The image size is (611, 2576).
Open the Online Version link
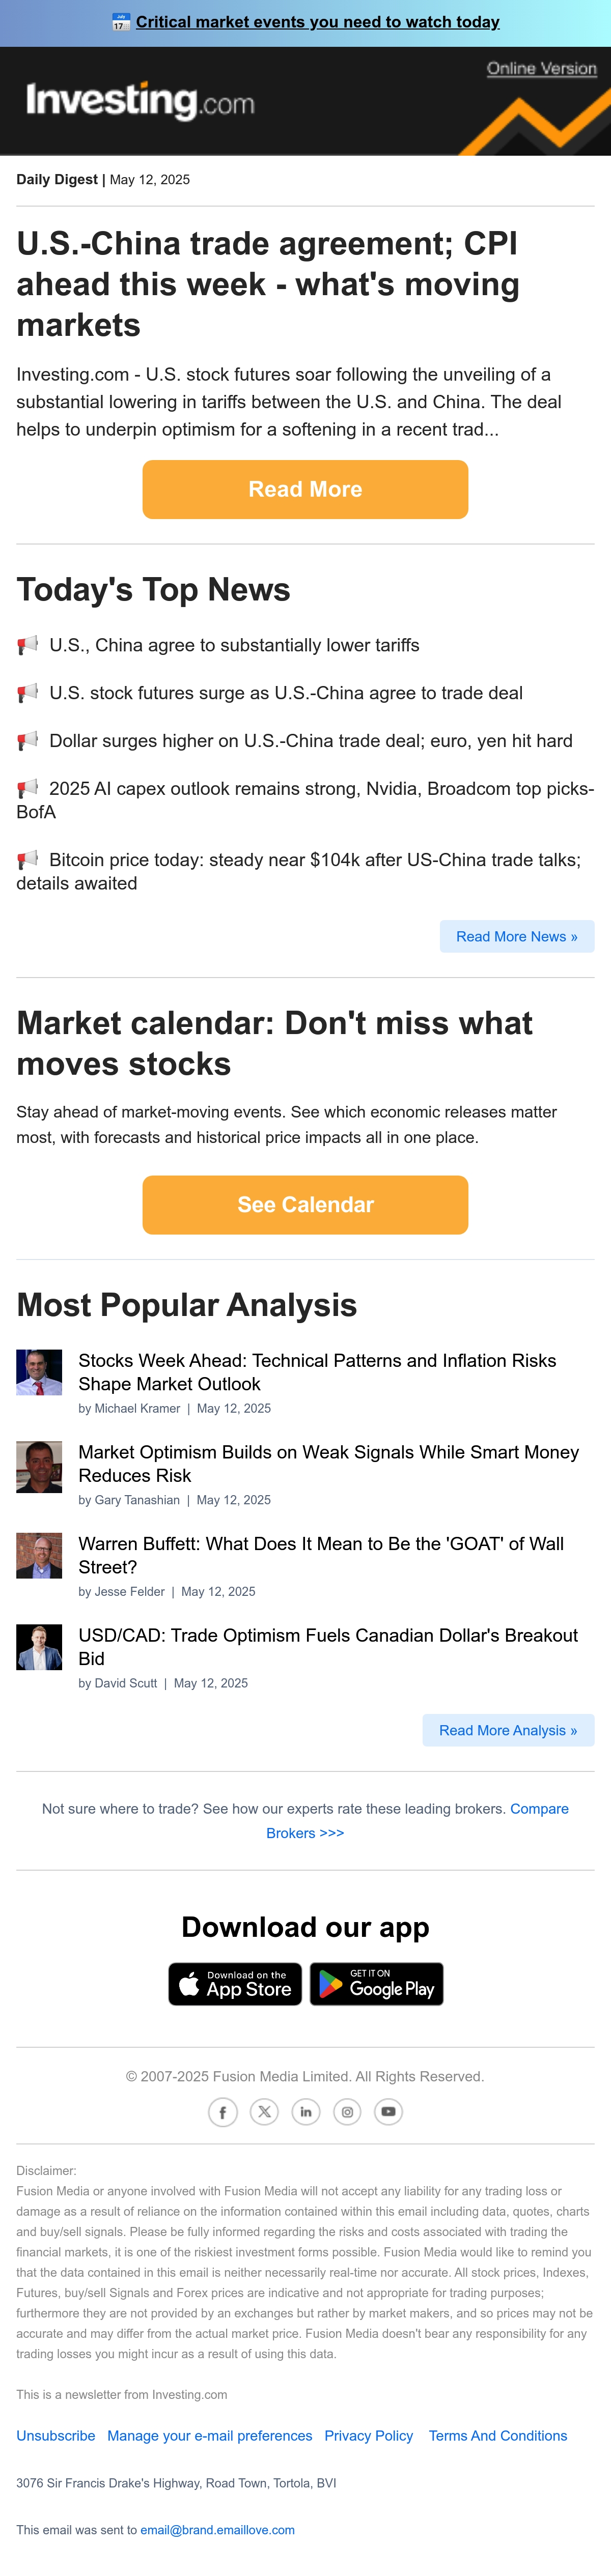(x=542, y=68)
